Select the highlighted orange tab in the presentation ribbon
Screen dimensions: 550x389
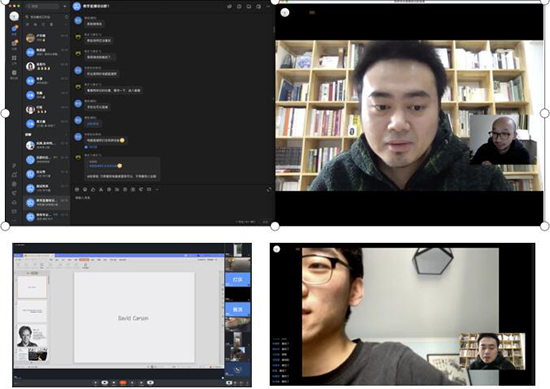point(84,260)
